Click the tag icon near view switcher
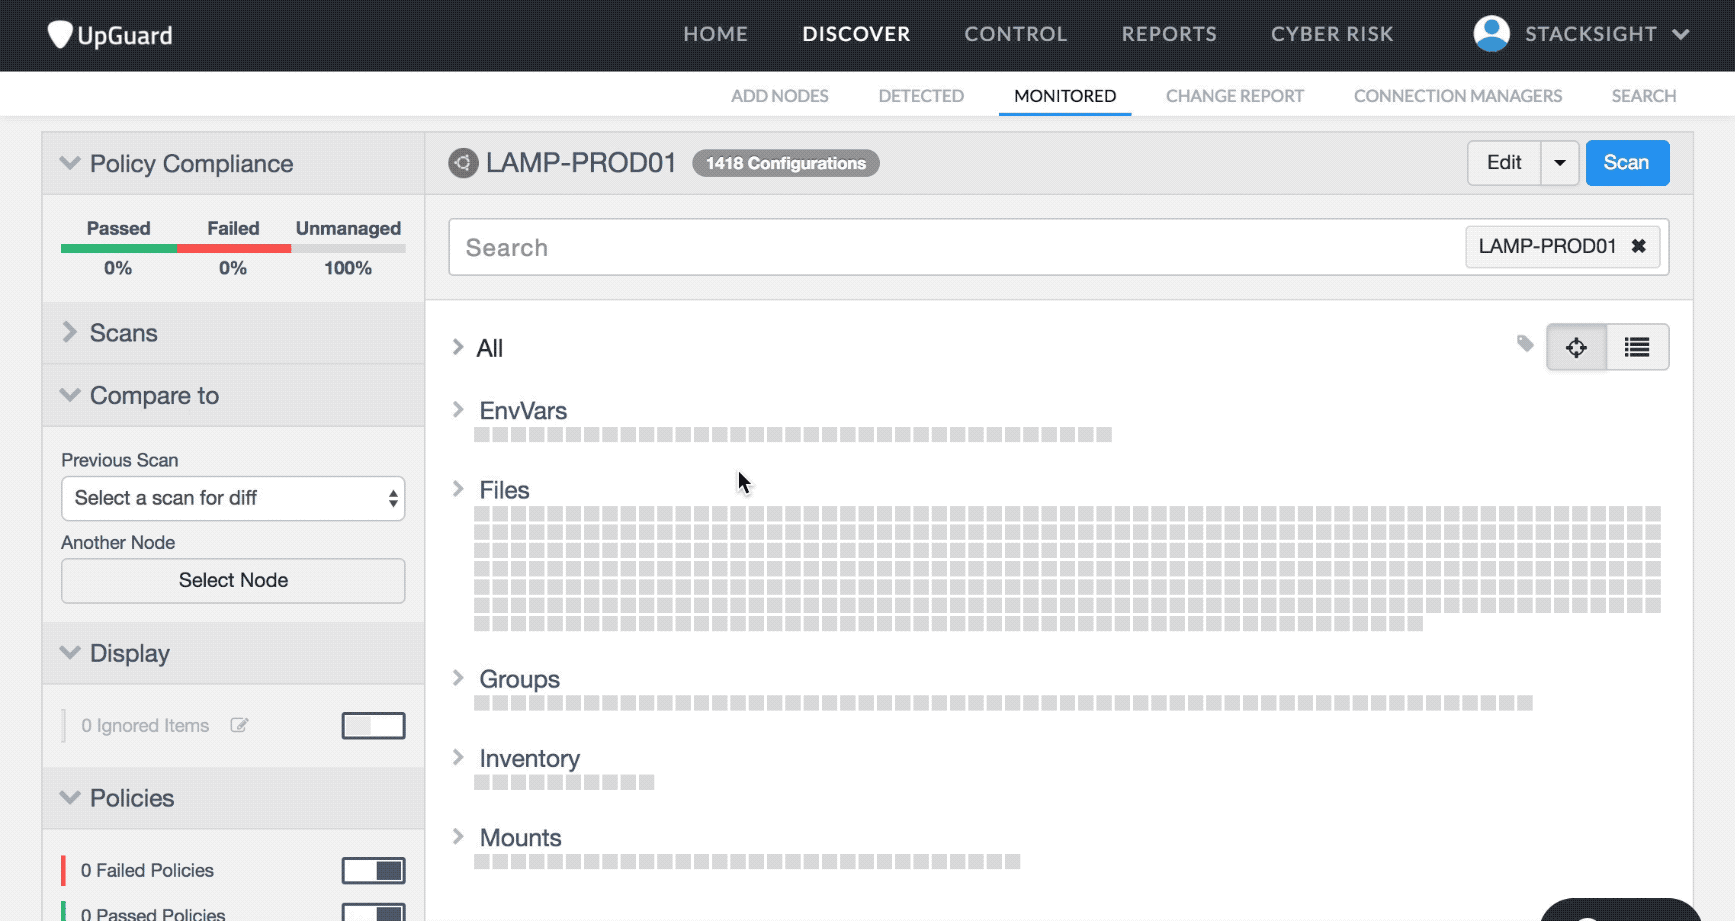 pyautogui.click(x=1525, y=344)
